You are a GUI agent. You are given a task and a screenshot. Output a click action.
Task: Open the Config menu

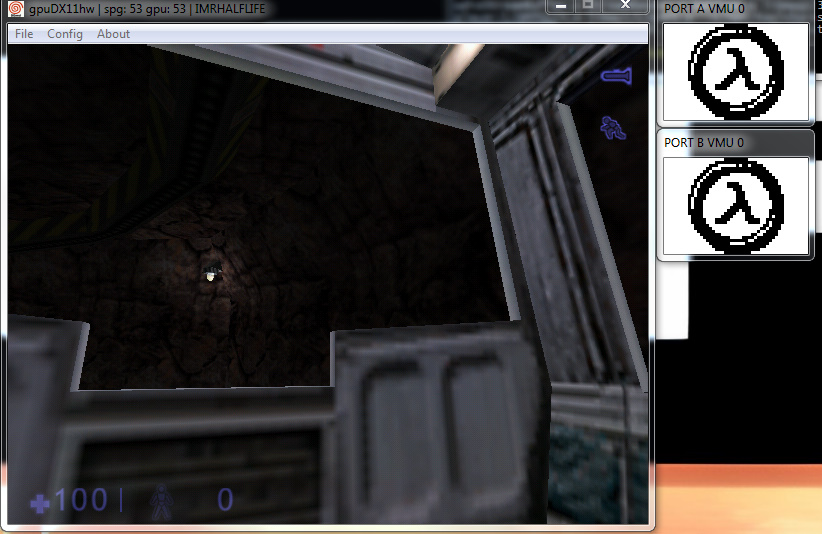[65, 34]
